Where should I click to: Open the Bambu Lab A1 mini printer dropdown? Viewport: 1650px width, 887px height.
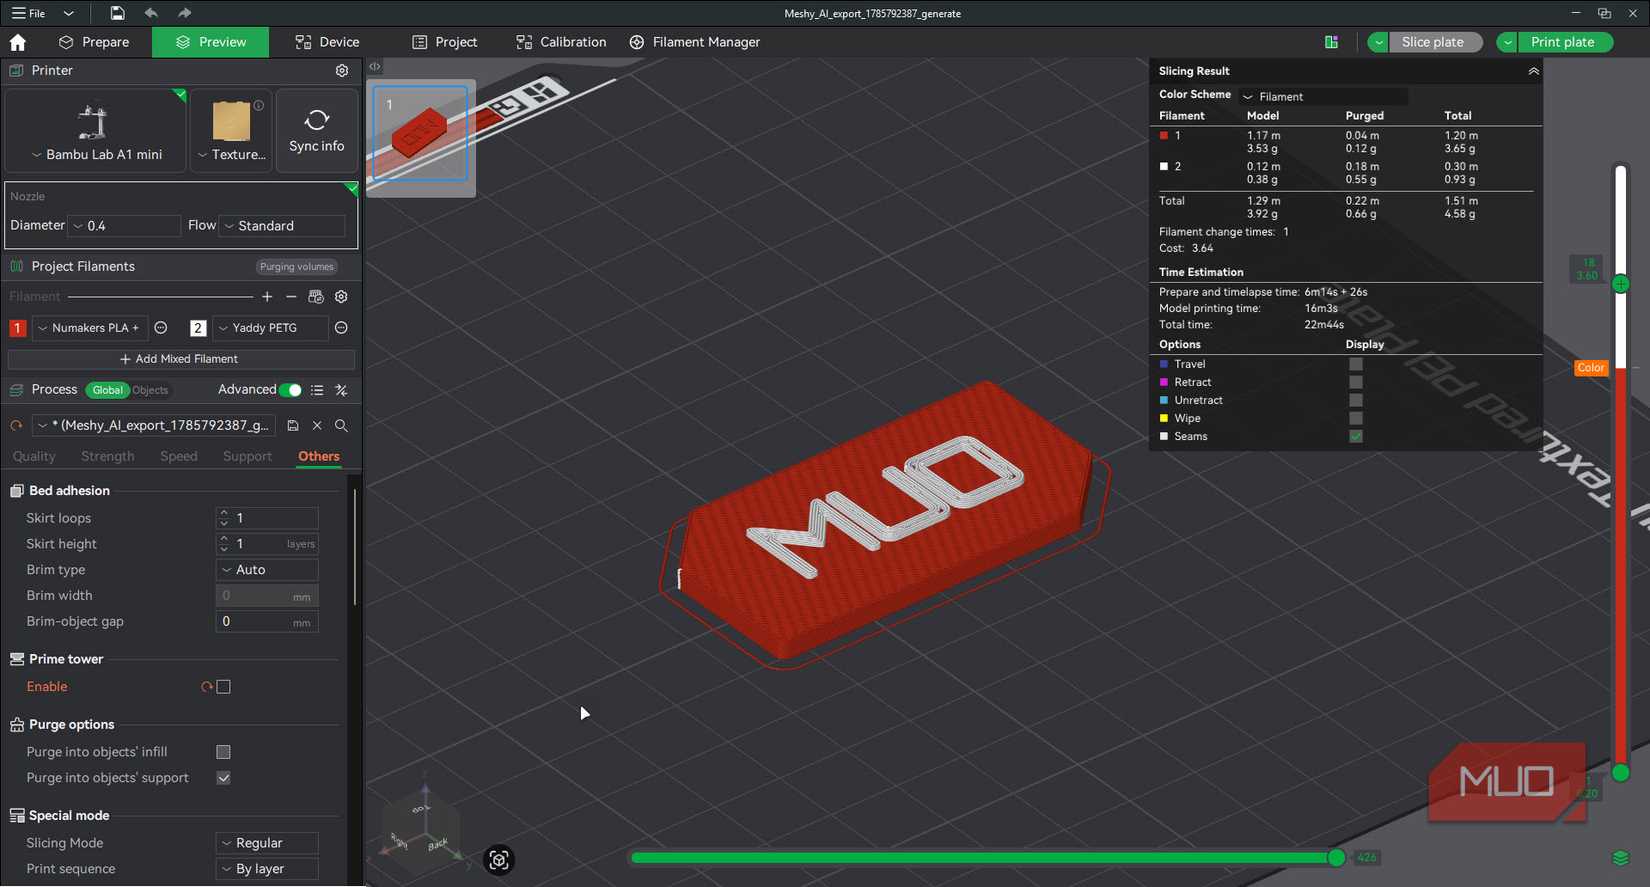click(96, 155)
